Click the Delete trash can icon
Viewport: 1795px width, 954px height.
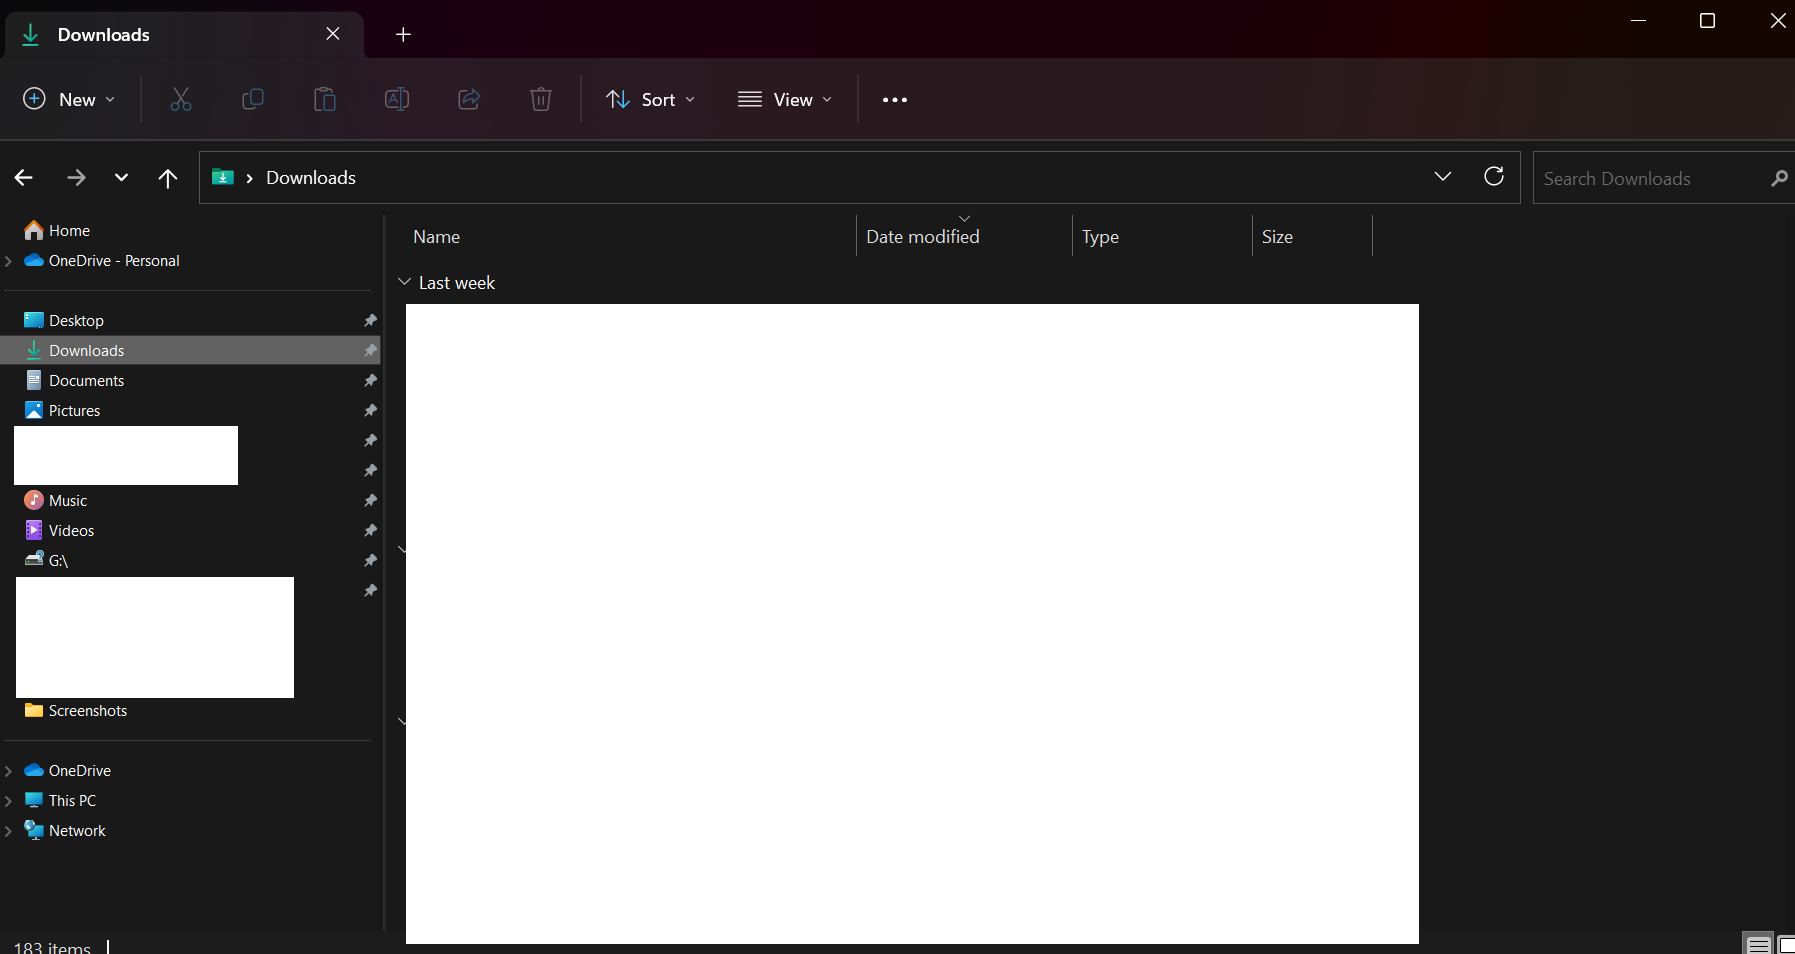(541, 99)
